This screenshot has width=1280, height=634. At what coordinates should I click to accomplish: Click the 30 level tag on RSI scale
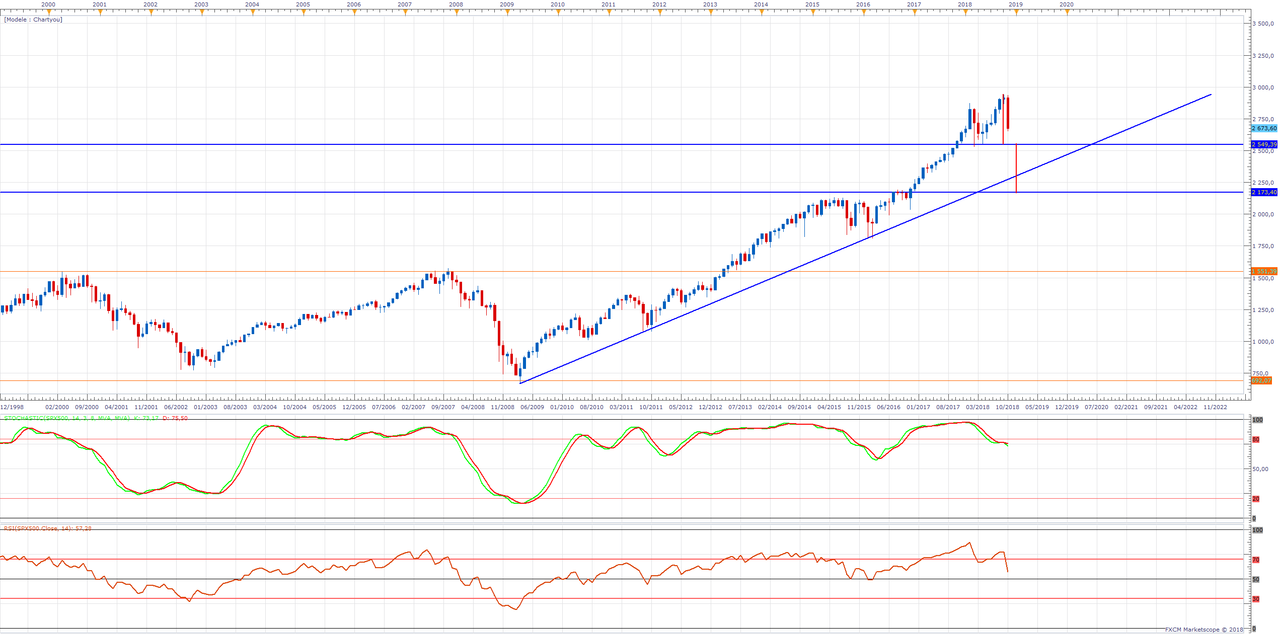click(x=1255, y=599)
